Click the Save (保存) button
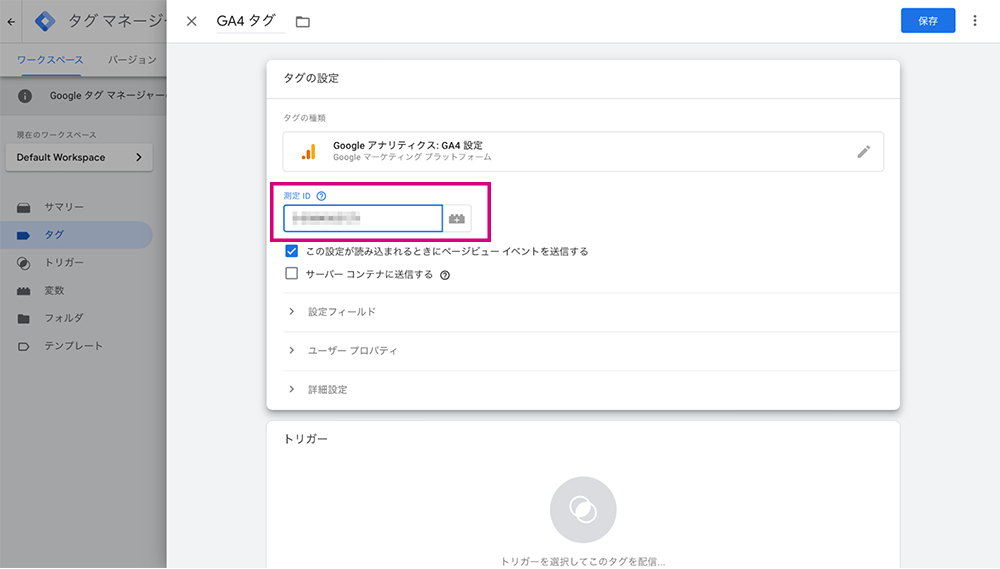The width and height of the screenshot is (1000, 569). click(x=927, y=20)
